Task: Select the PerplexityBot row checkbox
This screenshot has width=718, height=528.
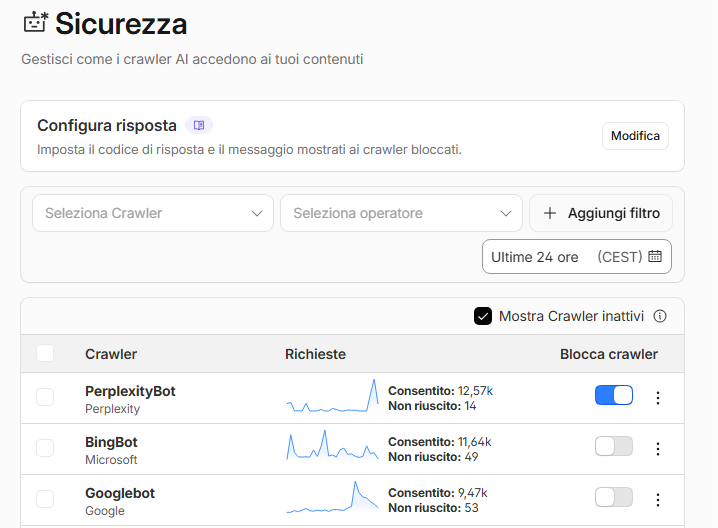Action: (x=45, y=397)
